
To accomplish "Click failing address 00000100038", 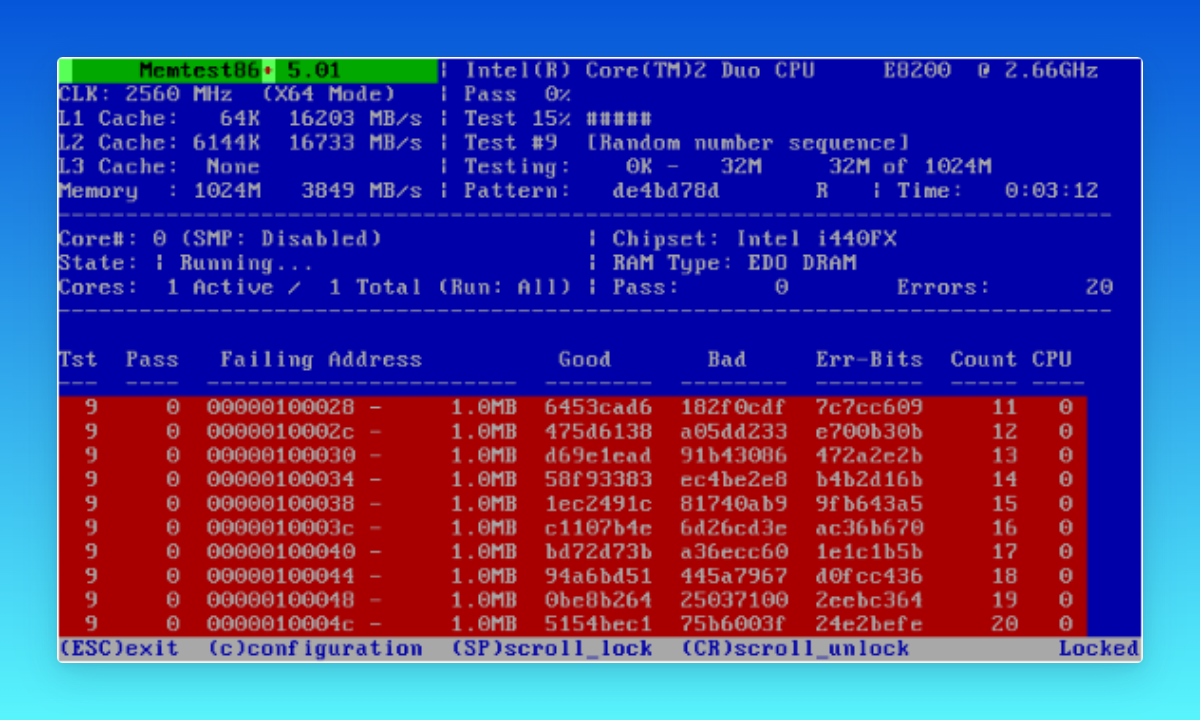I will pyautogui.click(x=281, y=503).
